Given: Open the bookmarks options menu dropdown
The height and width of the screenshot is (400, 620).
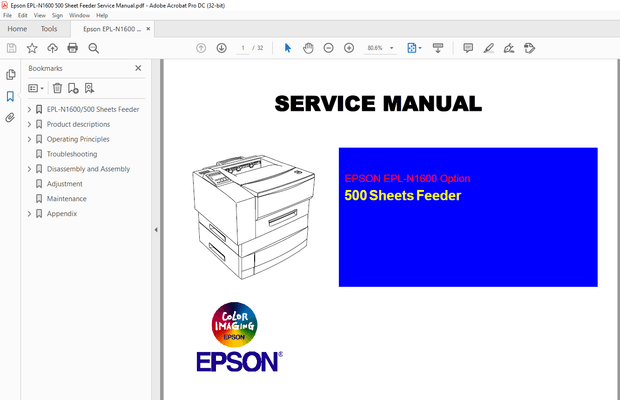Looking at the screenshot, I should coord(36,88).
